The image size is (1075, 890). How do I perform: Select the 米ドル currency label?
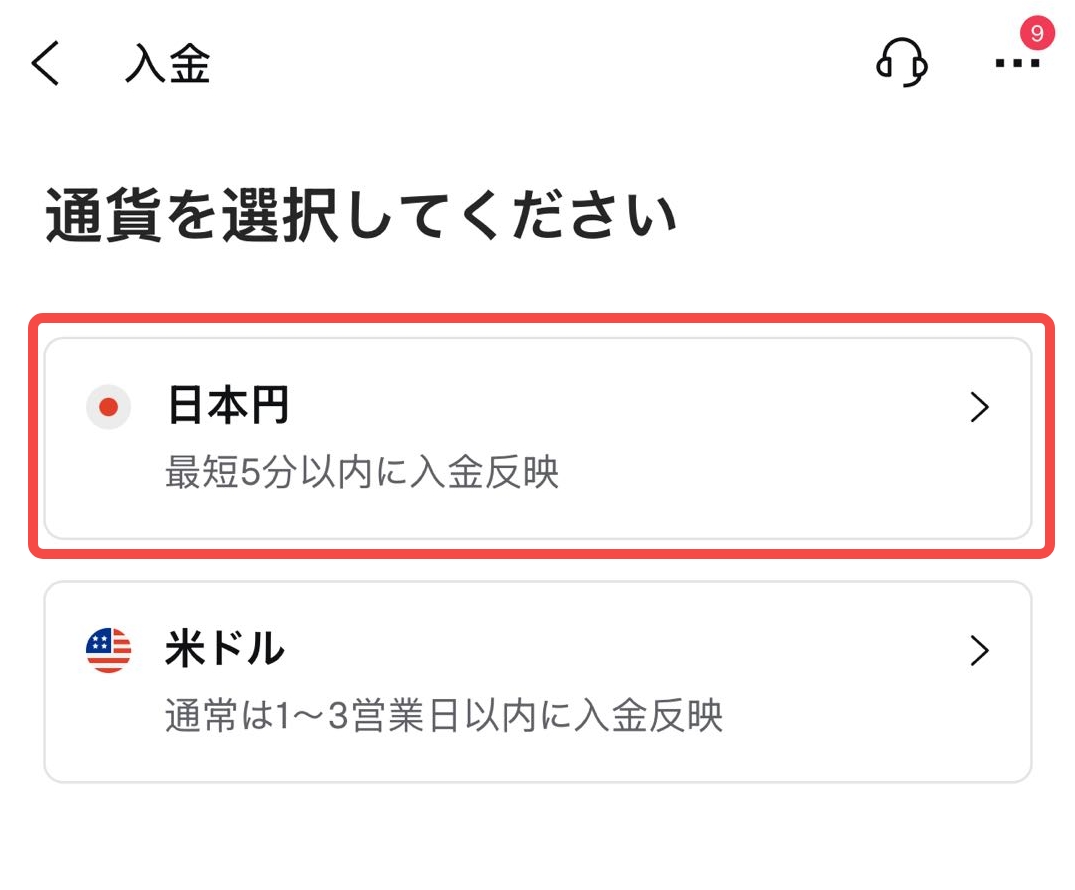(225, 651)
